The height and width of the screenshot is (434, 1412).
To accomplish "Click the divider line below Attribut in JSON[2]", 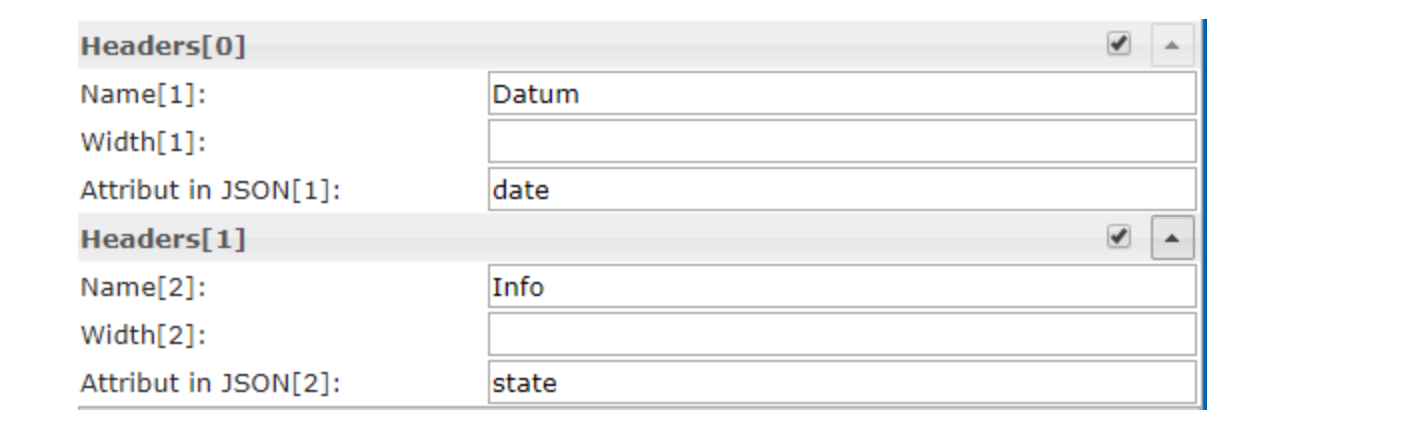I will pos(640,407).
